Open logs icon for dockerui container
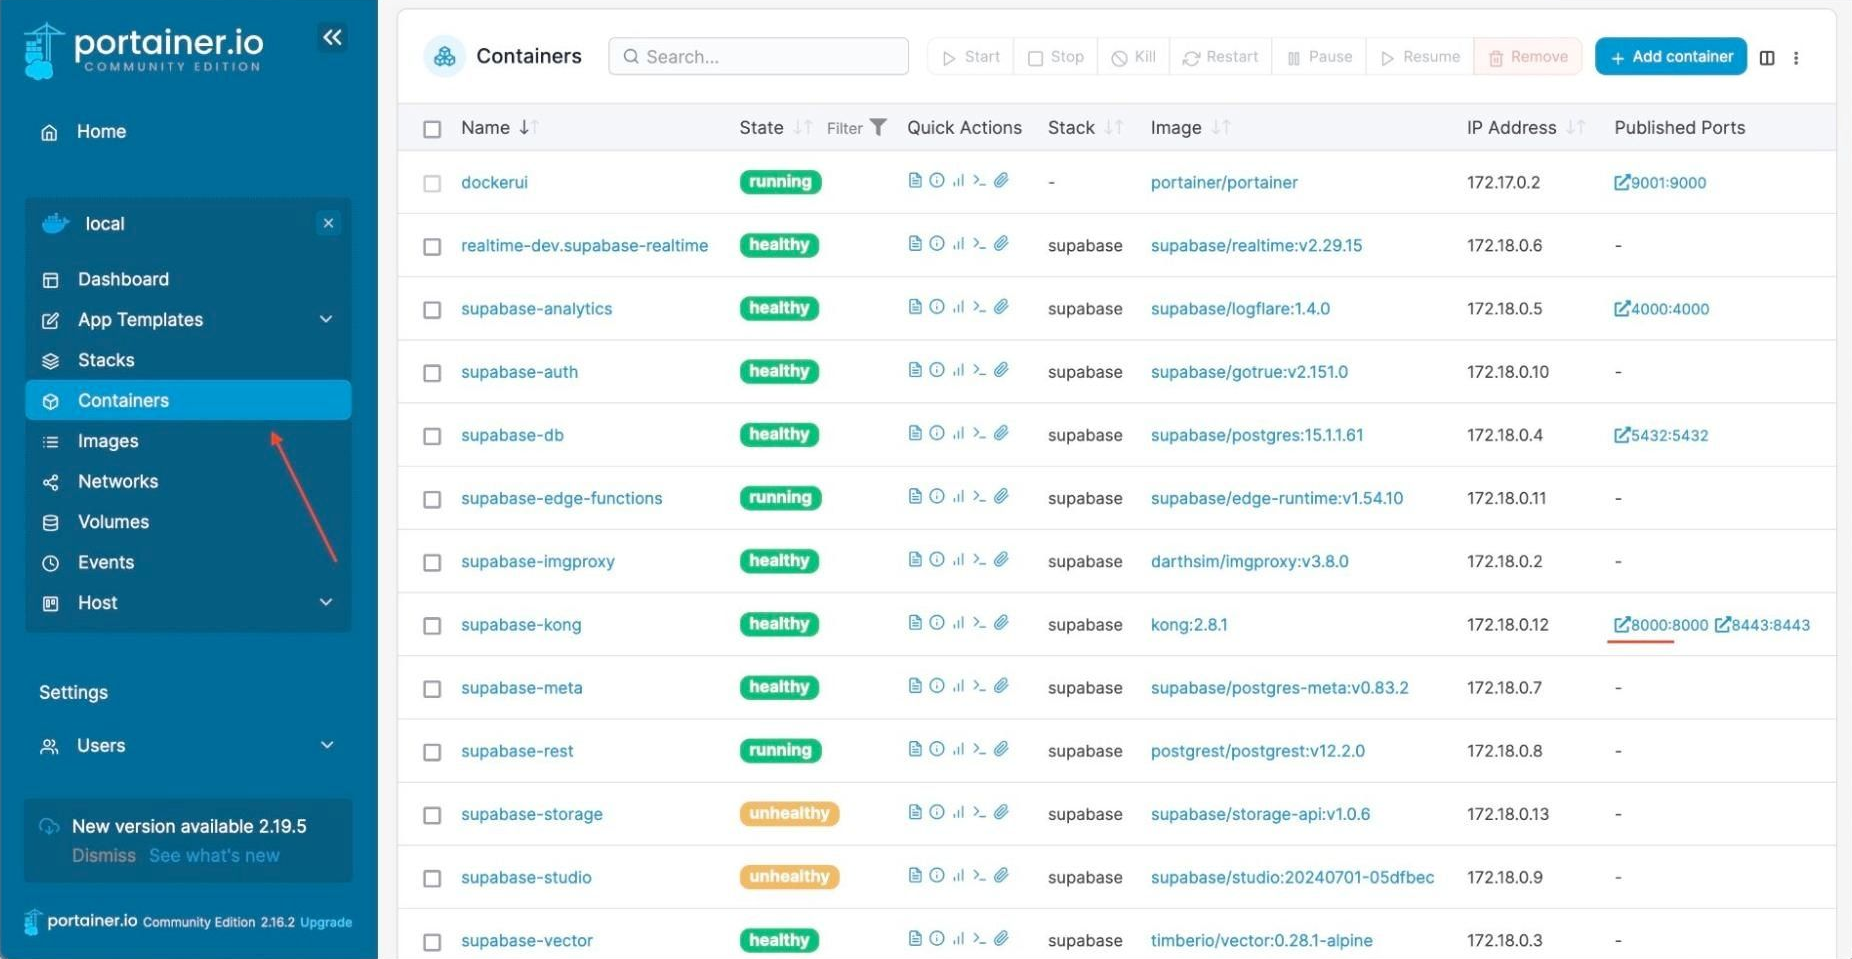 (x=915, y=181)
